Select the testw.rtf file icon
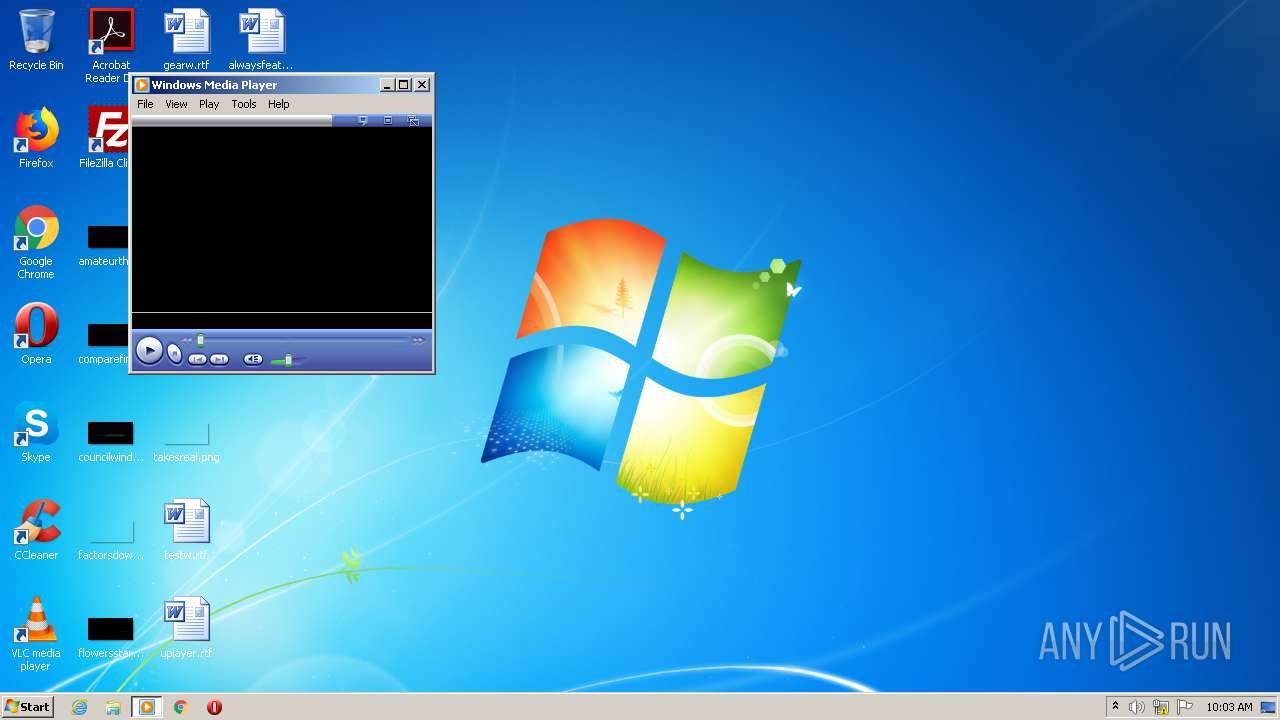 tap(187, 530)
